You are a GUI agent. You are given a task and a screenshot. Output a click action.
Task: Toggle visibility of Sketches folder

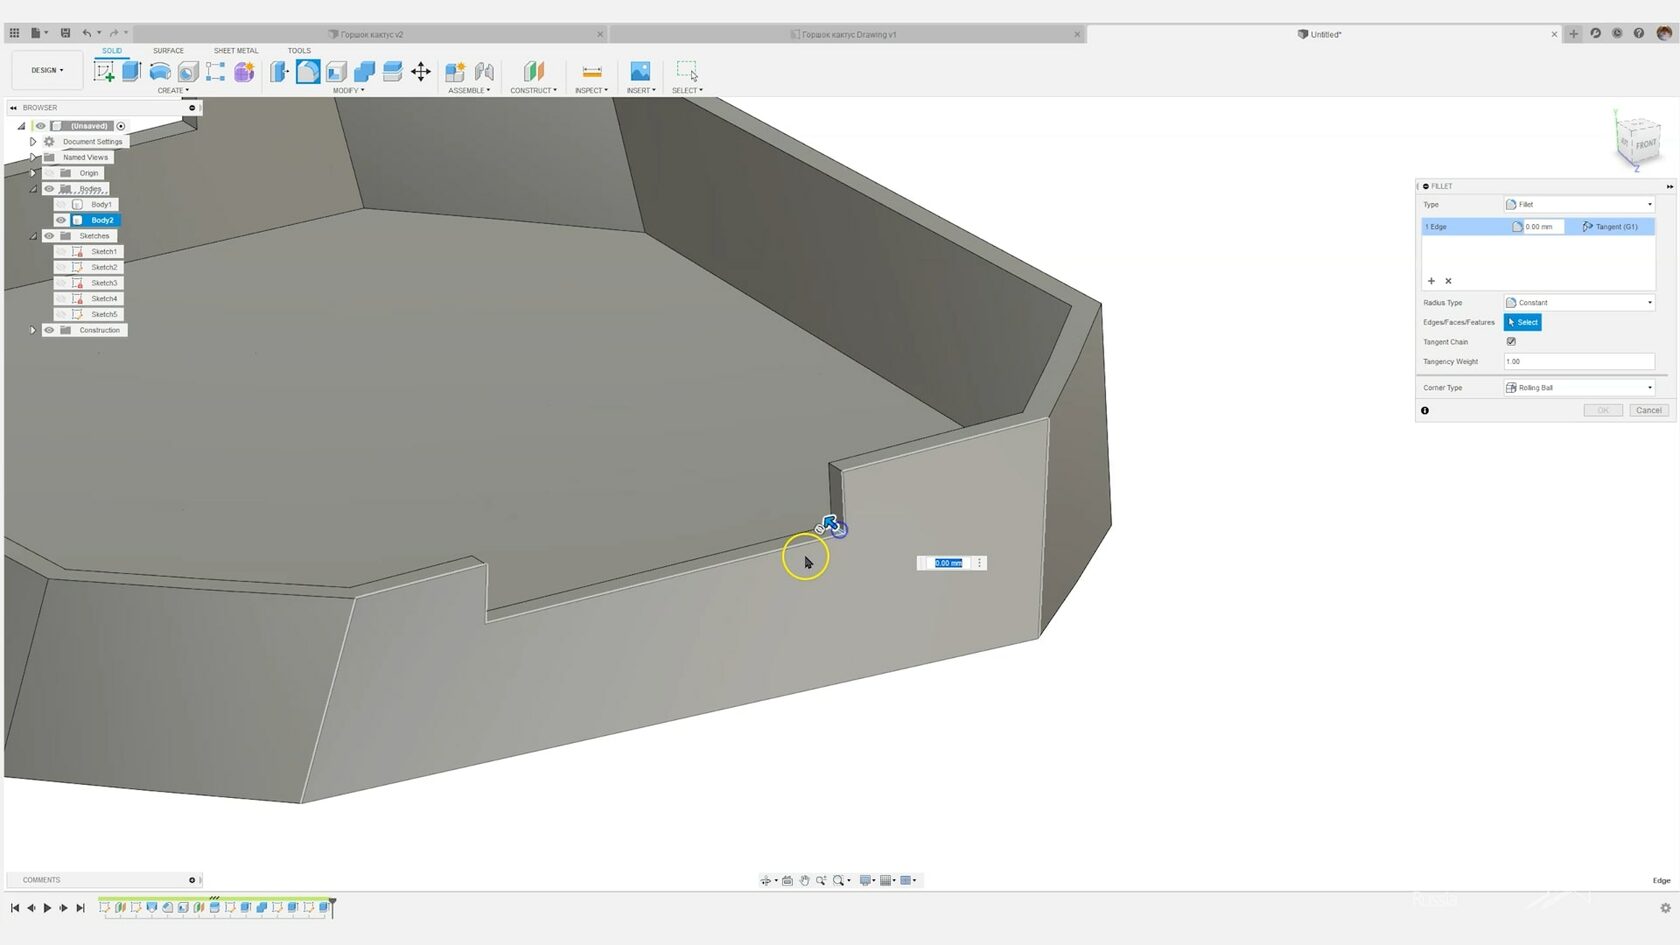click(x=49, y=236)
